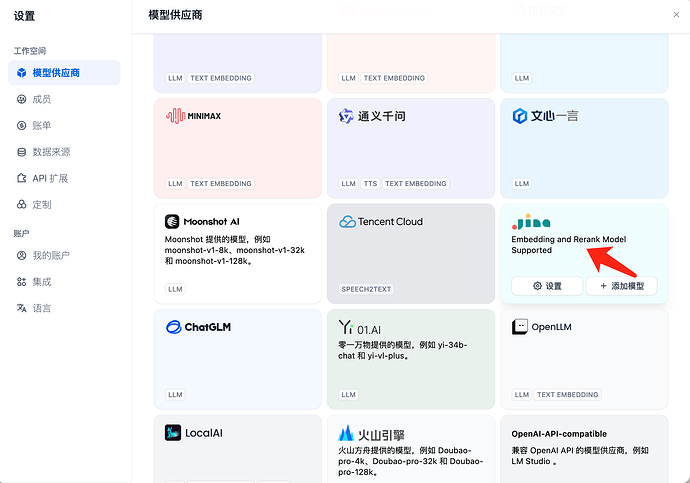Click the 设置 button on Jina card

click(547, 286)
